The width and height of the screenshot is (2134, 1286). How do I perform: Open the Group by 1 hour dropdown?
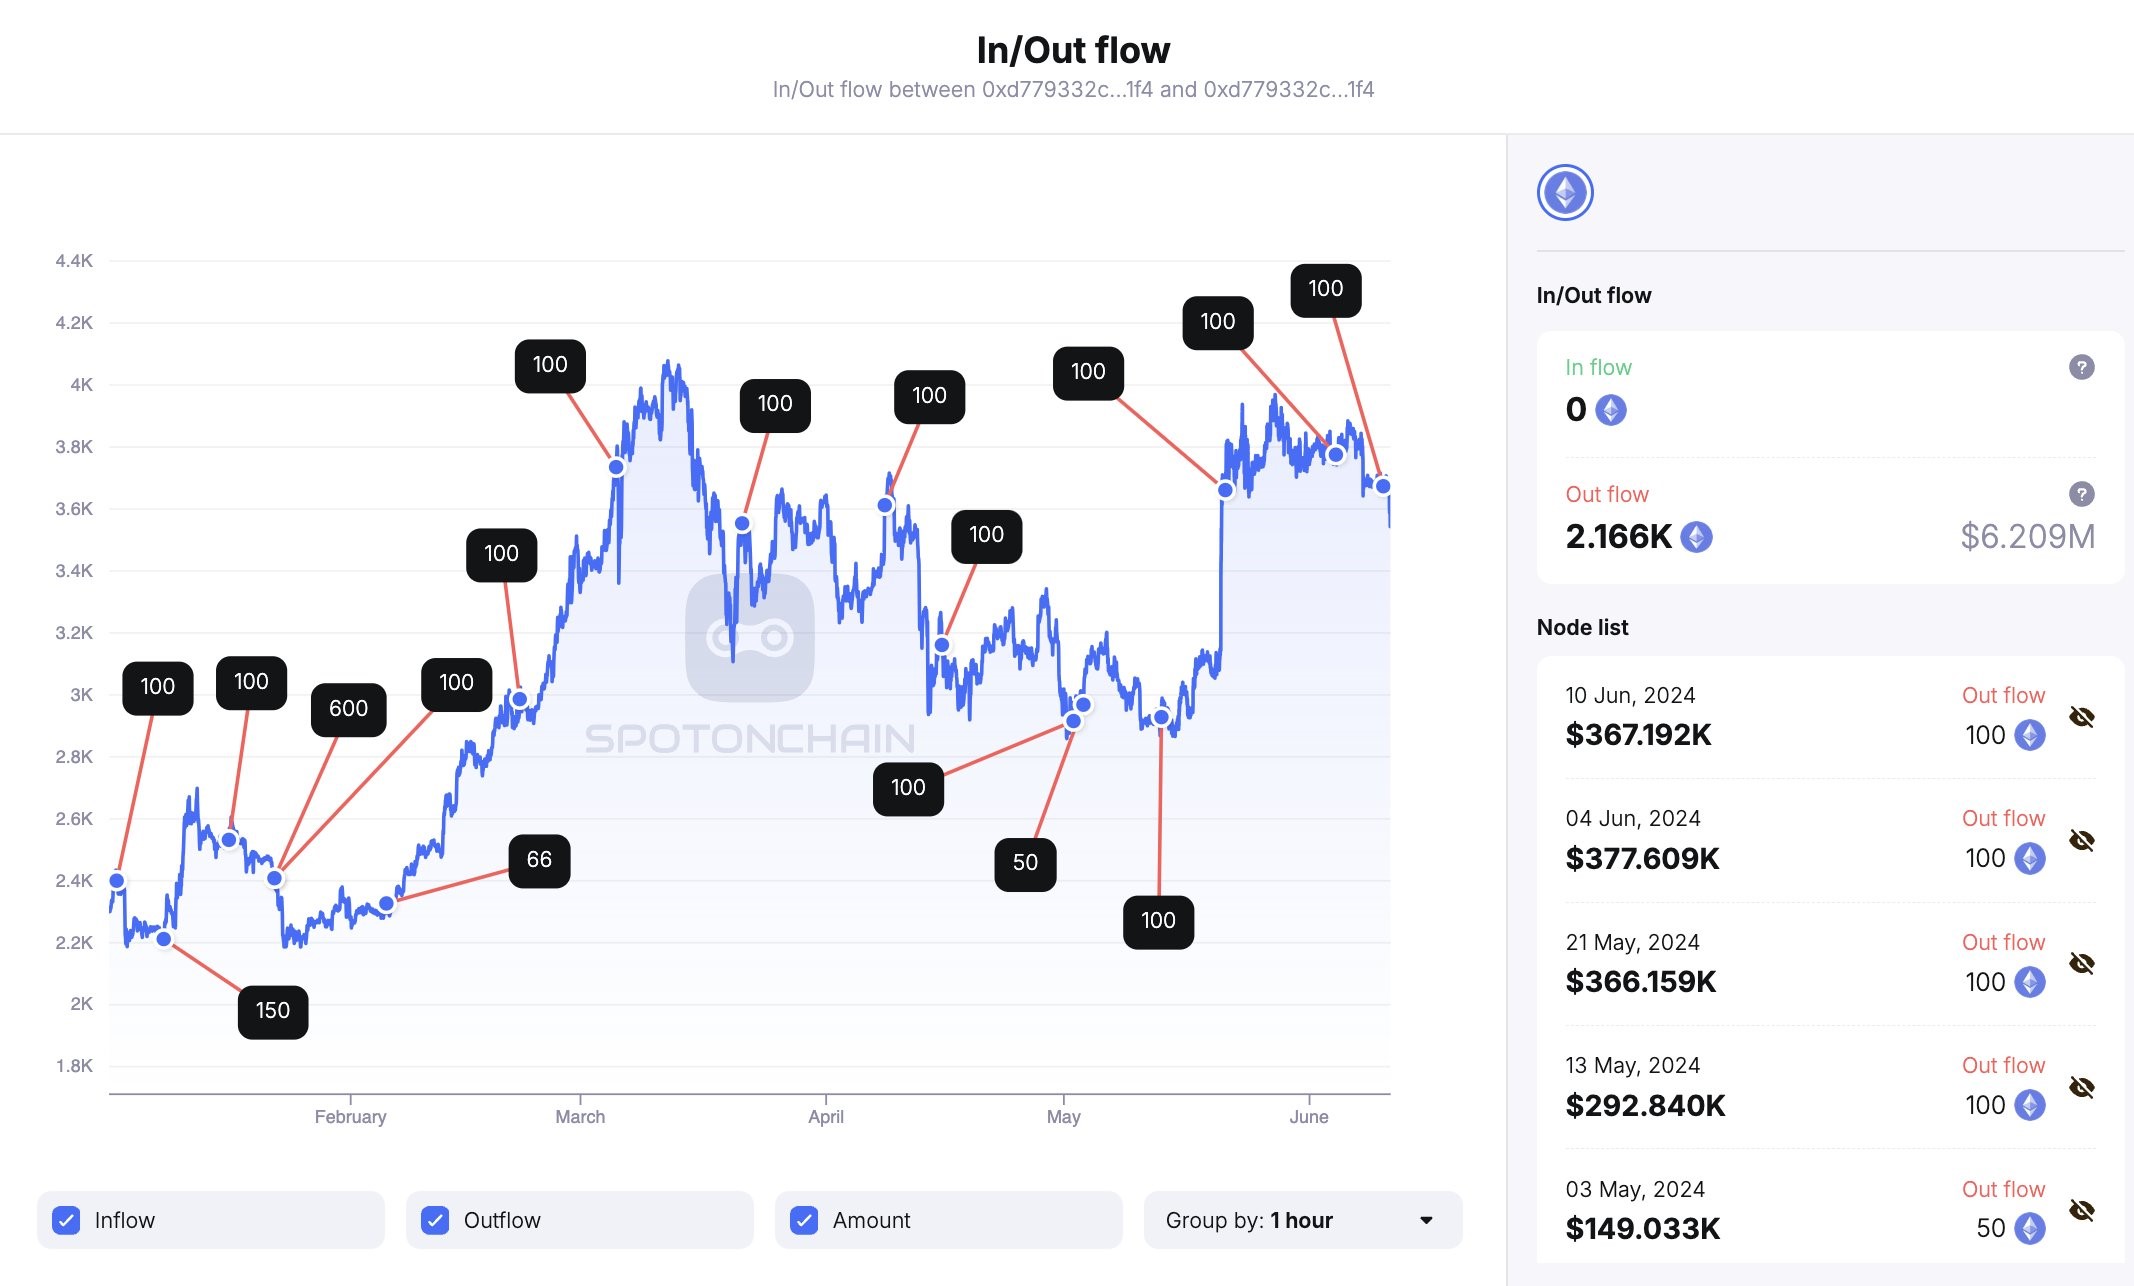[1302, 1220]
